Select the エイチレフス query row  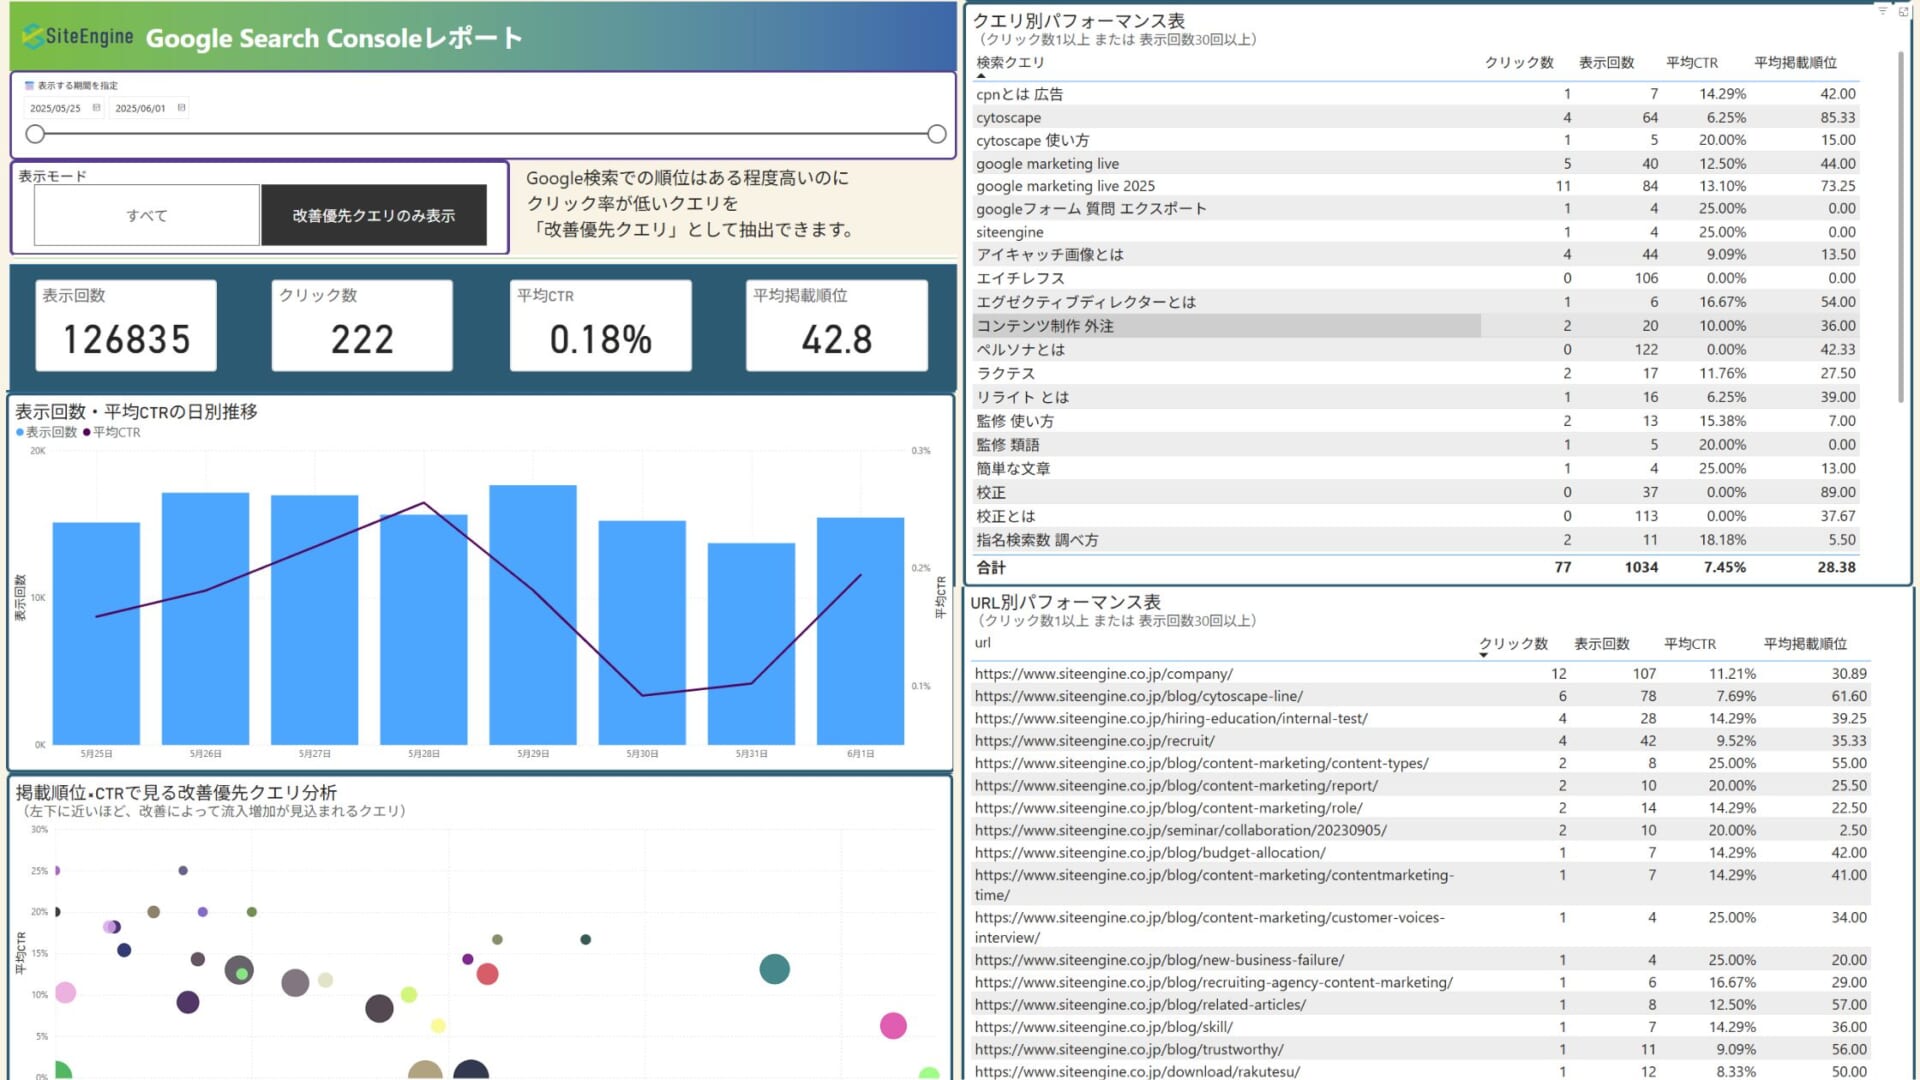(1416, 278)
